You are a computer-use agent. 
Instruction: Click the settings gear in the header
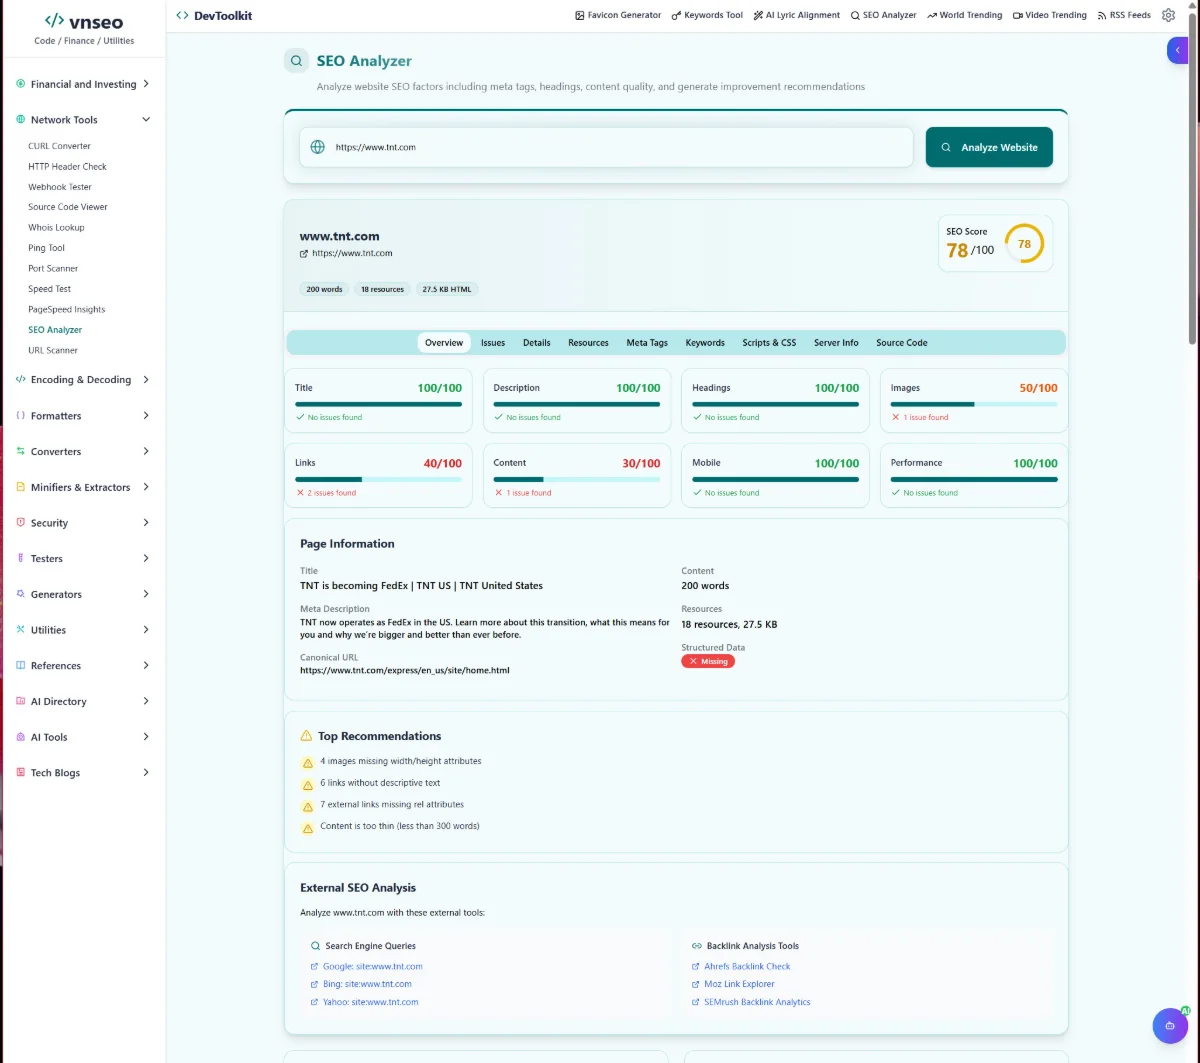pos(1168,15)
